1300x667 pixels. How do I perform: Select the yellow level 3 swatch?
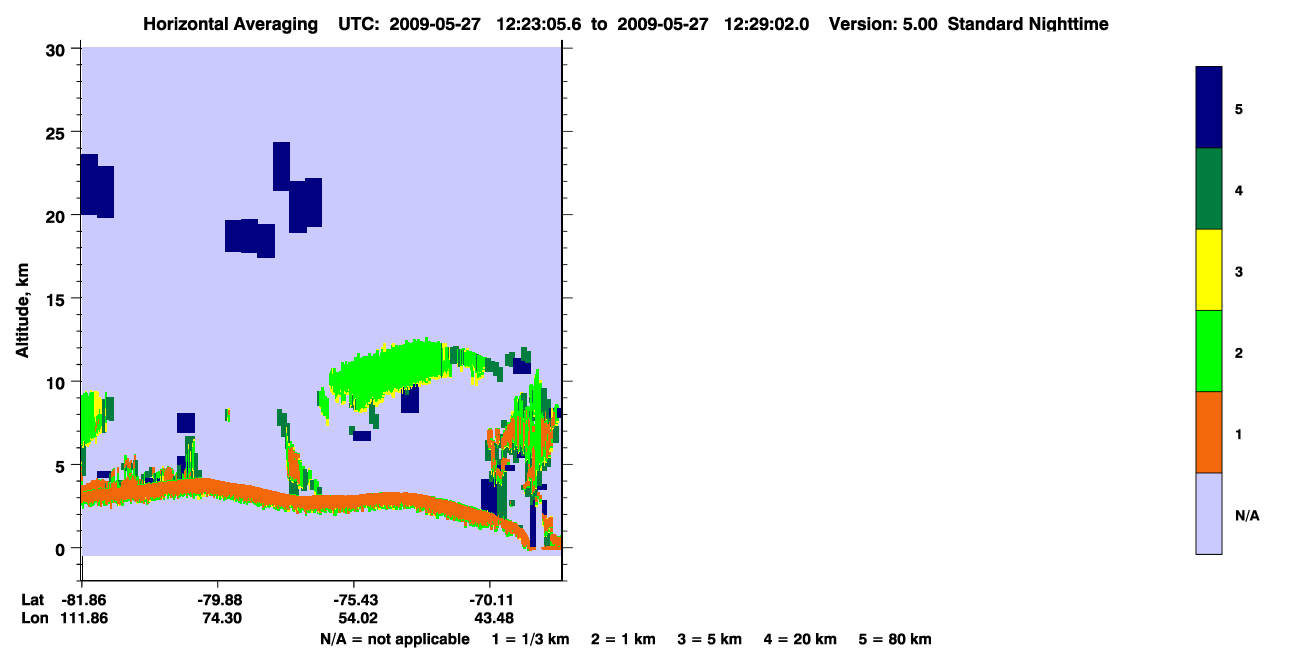(x=1209, y=270)
